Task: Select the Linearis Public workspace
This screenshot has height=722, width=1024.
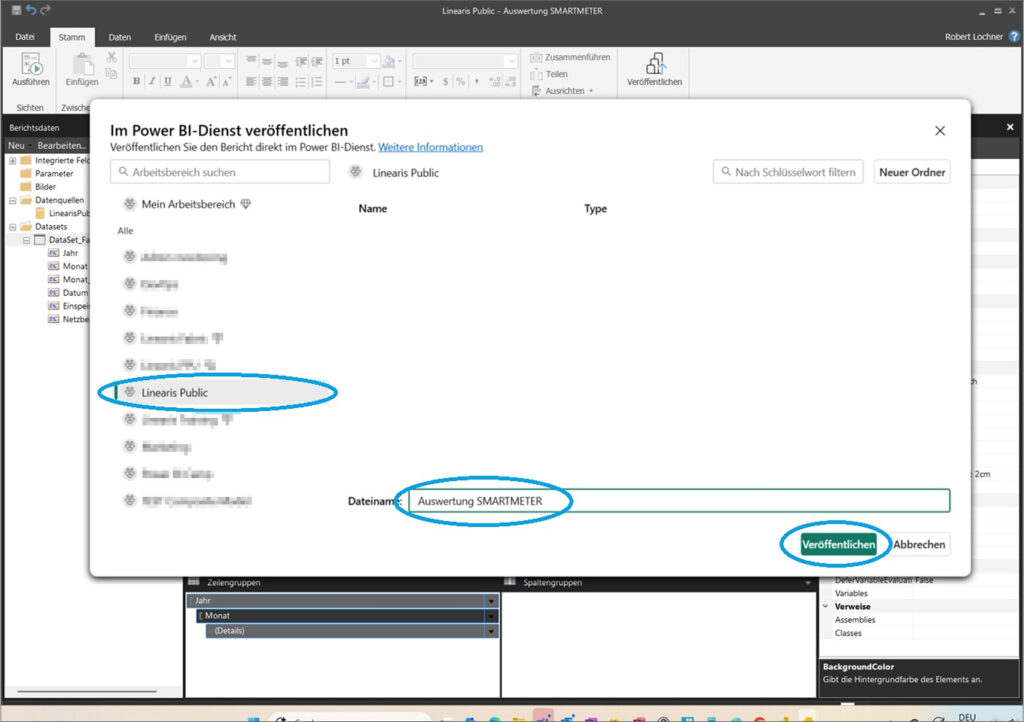Action: [x=174, y=393]
